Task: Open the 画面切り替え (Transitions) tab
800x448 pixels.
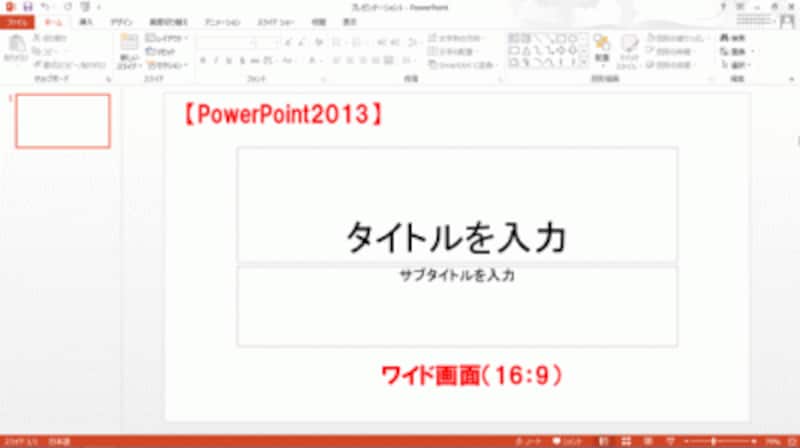Action: point(168,22)
